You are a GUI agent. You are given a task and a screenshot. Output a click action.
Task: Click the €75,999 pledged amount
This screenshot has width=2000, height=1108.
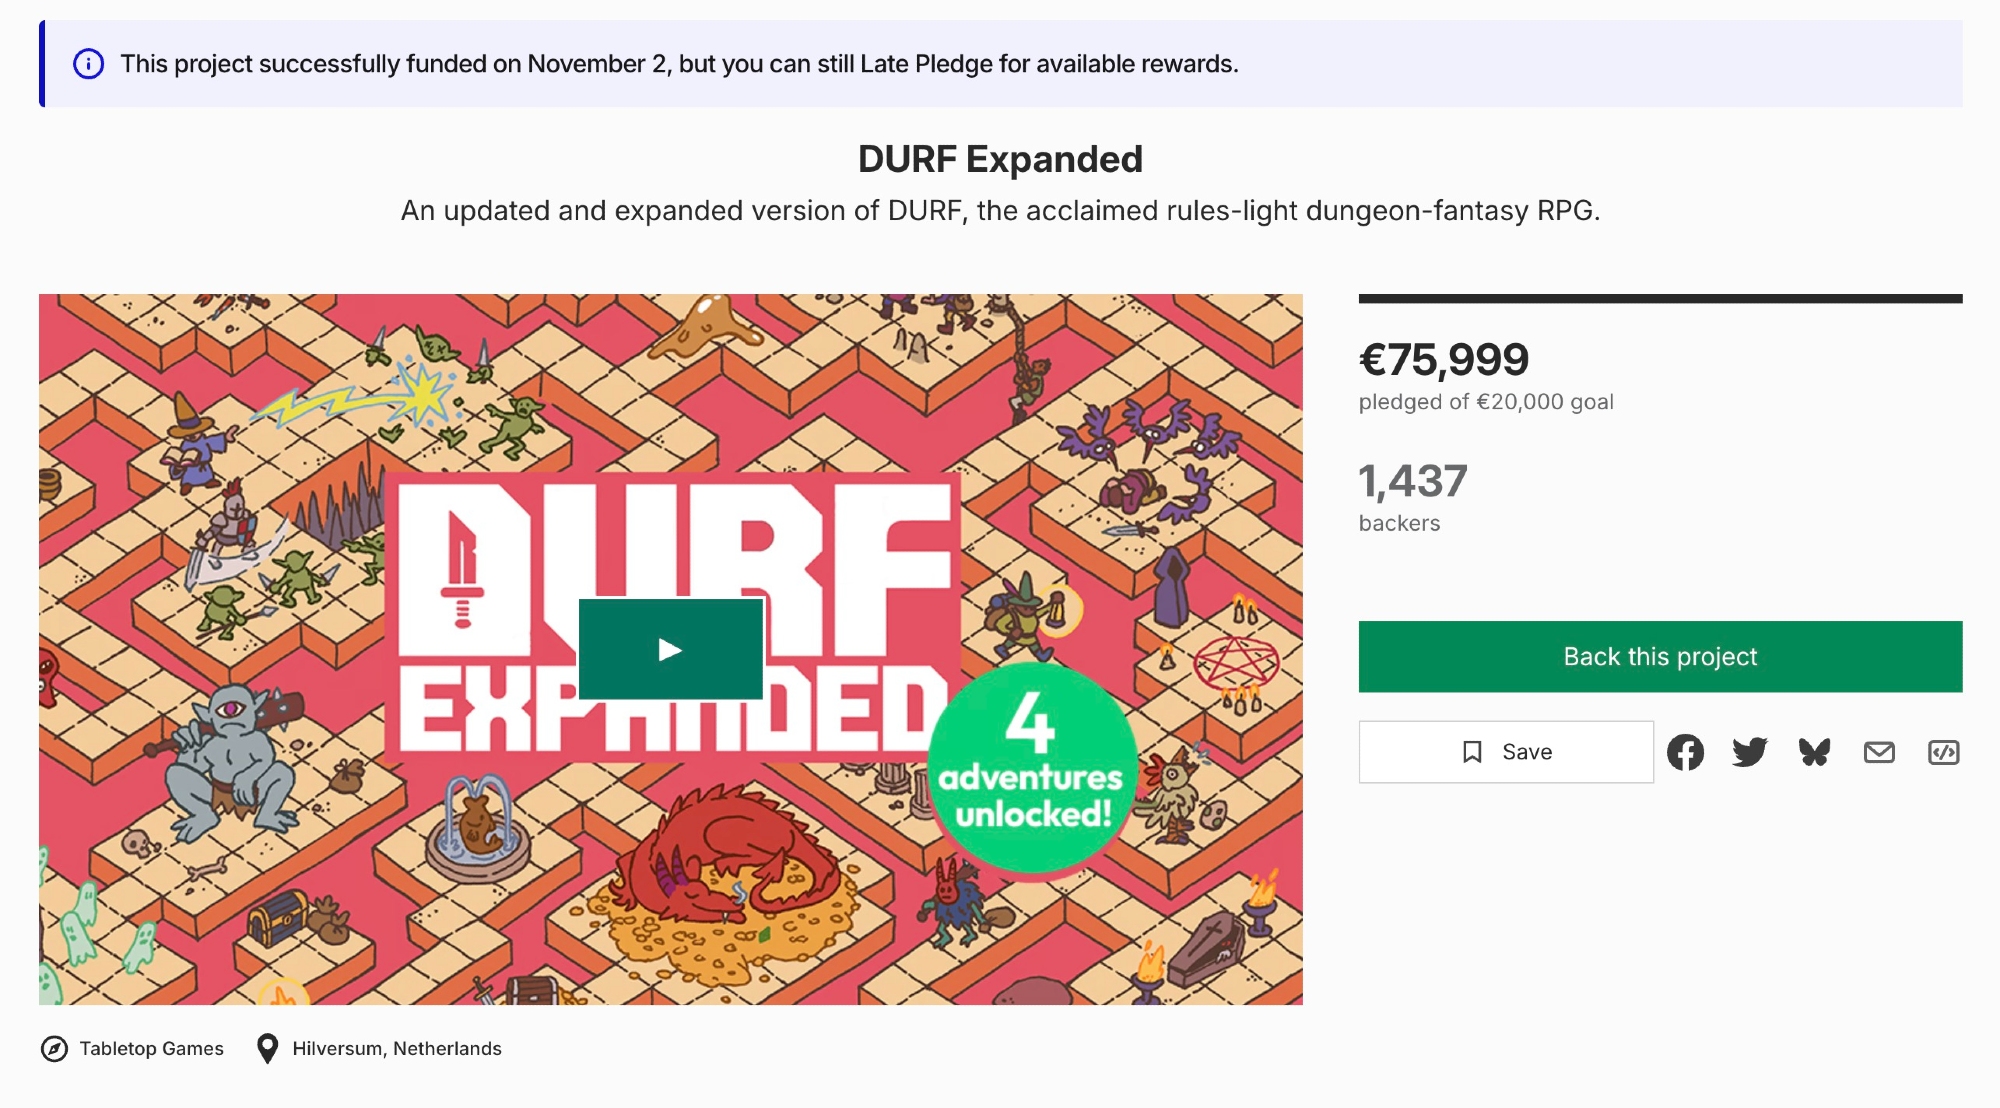[1443, 360]
